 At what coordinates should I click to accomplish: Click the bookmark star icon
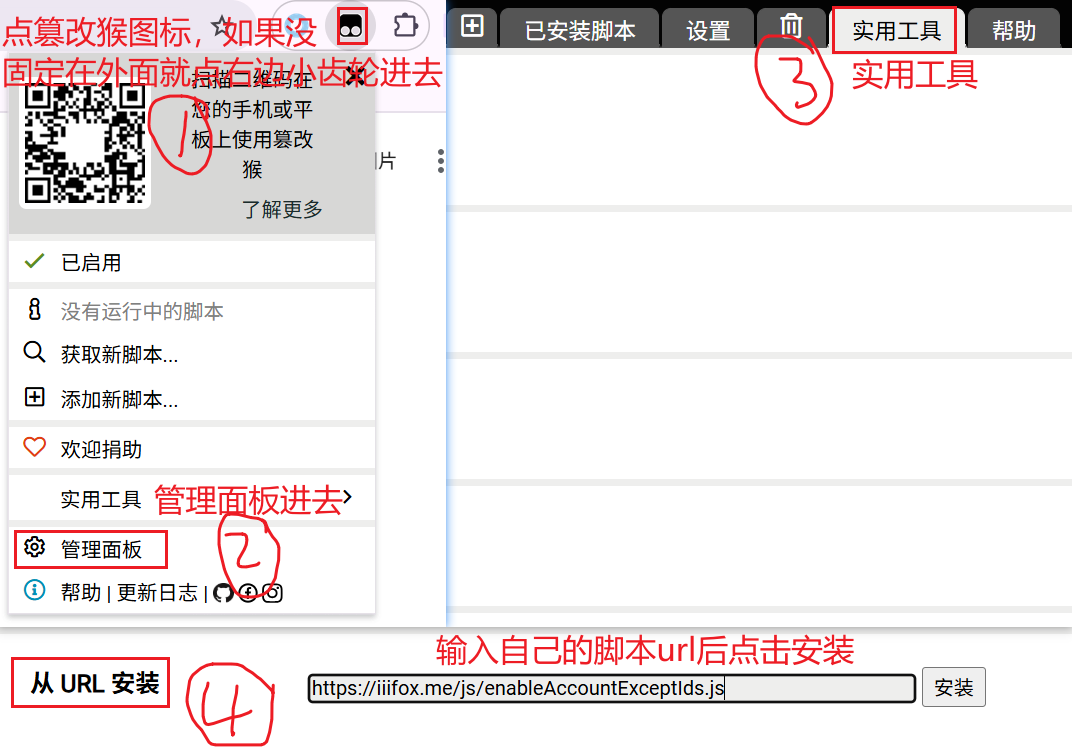[x=221, y=27]
